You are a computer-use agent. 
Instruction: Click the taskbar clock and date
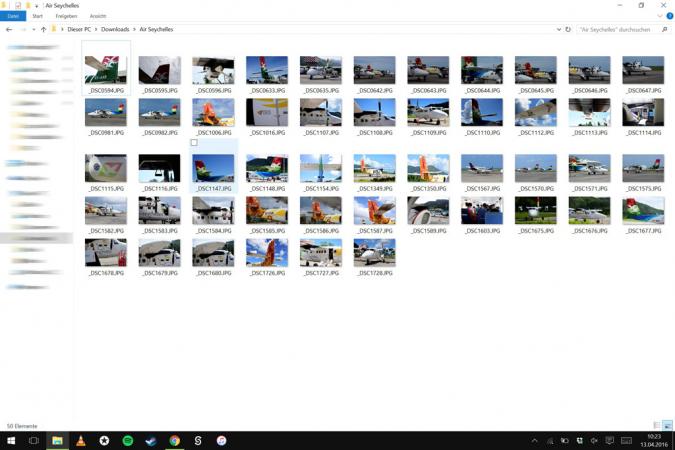coord(654,441)
